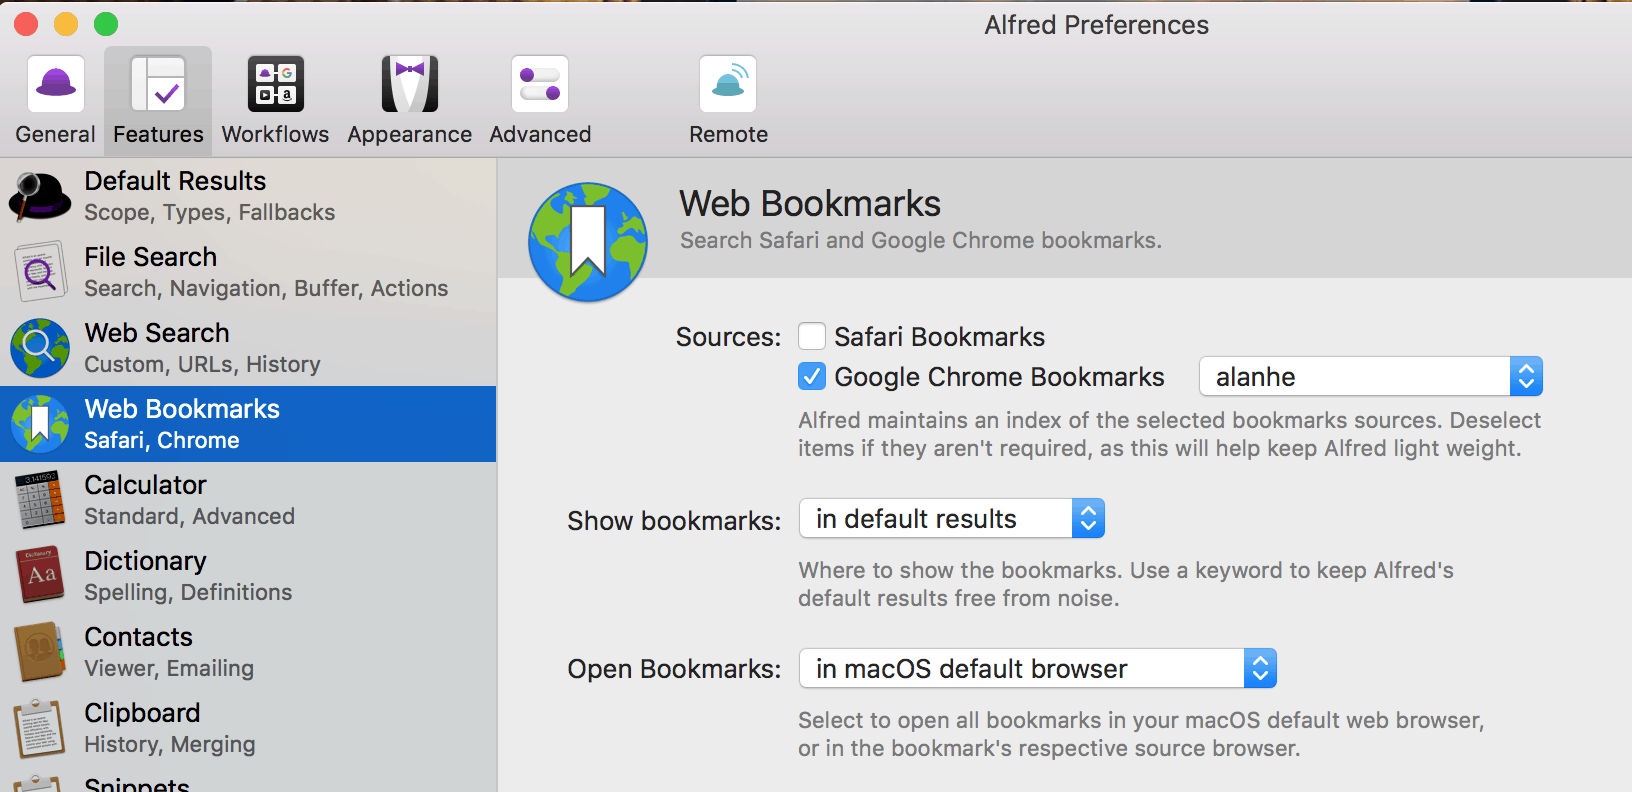Uncheck the Google Chrome Bookmarks checkbox
1632x792 pixels.
coord(812,376)
